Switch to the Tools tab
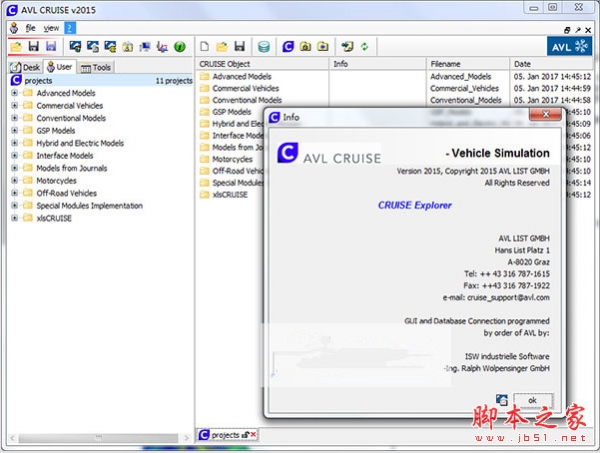The height and width of the screenshot is (453, 600). pyautogui.click(x=96, y=67)
